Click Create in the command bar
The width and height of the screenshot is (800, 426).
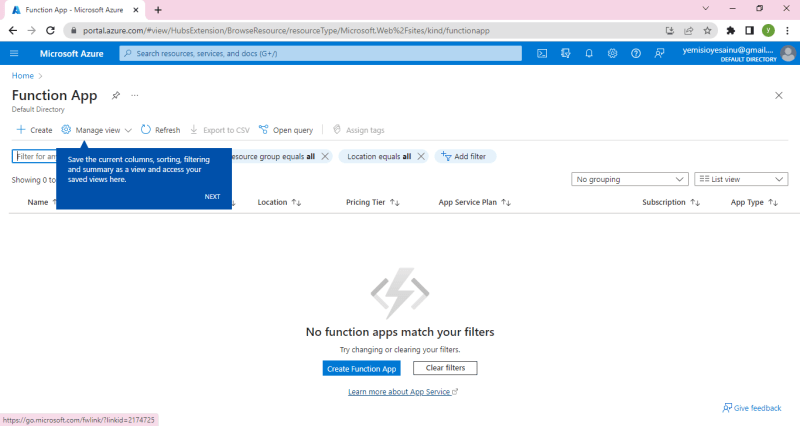34,130
